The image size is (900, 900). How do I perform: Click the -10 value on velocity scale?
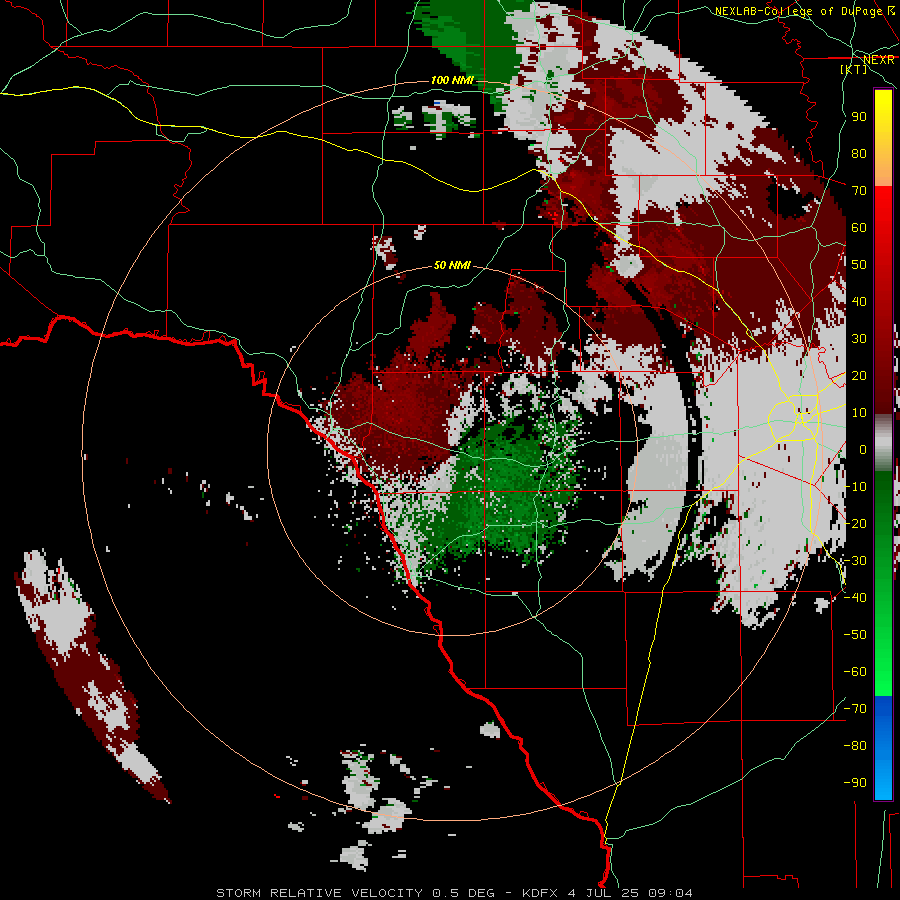pyautogui.click(x=855, y=487)
